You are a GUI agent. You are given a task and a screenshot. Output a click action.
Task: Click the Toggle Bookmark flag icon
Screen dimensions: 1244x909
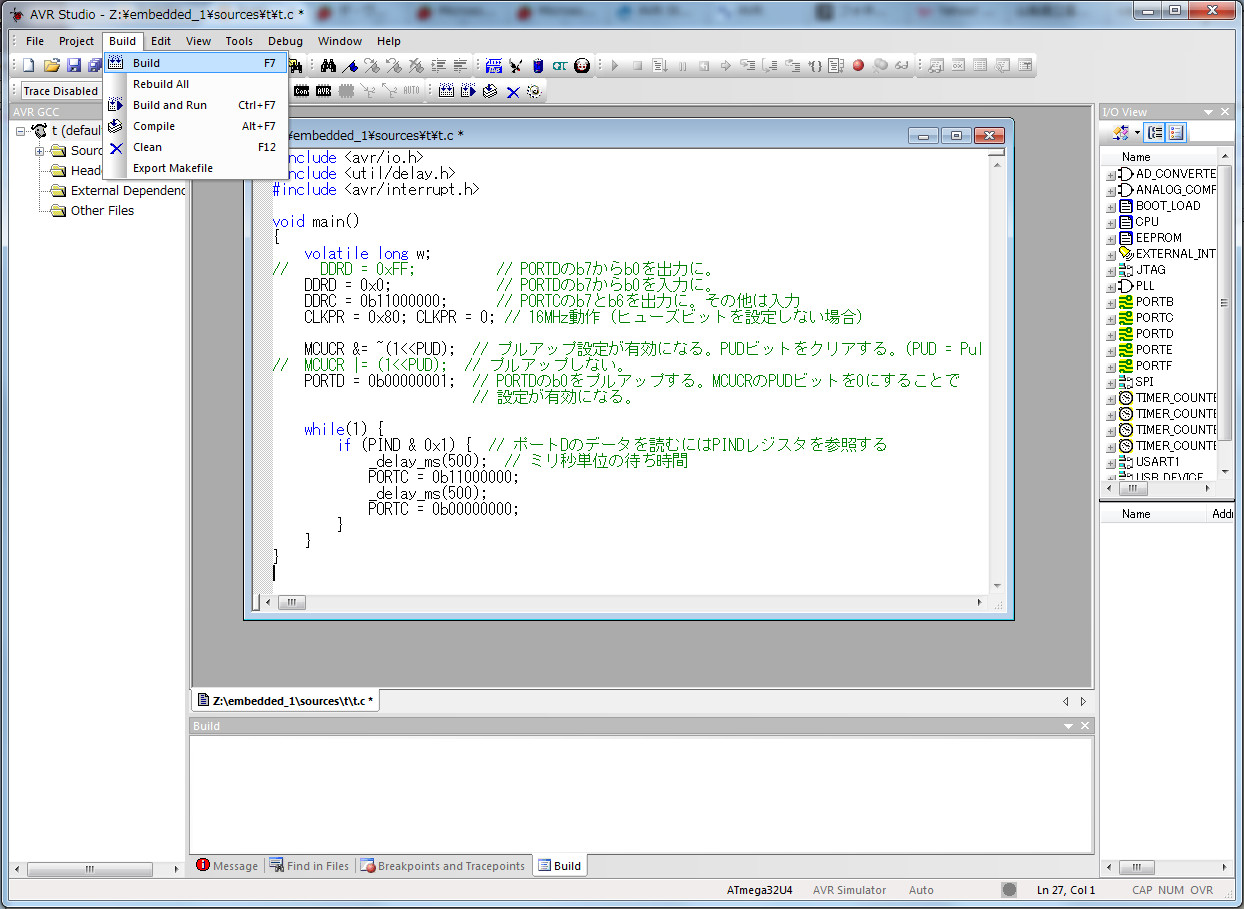[x=349, y=66]
